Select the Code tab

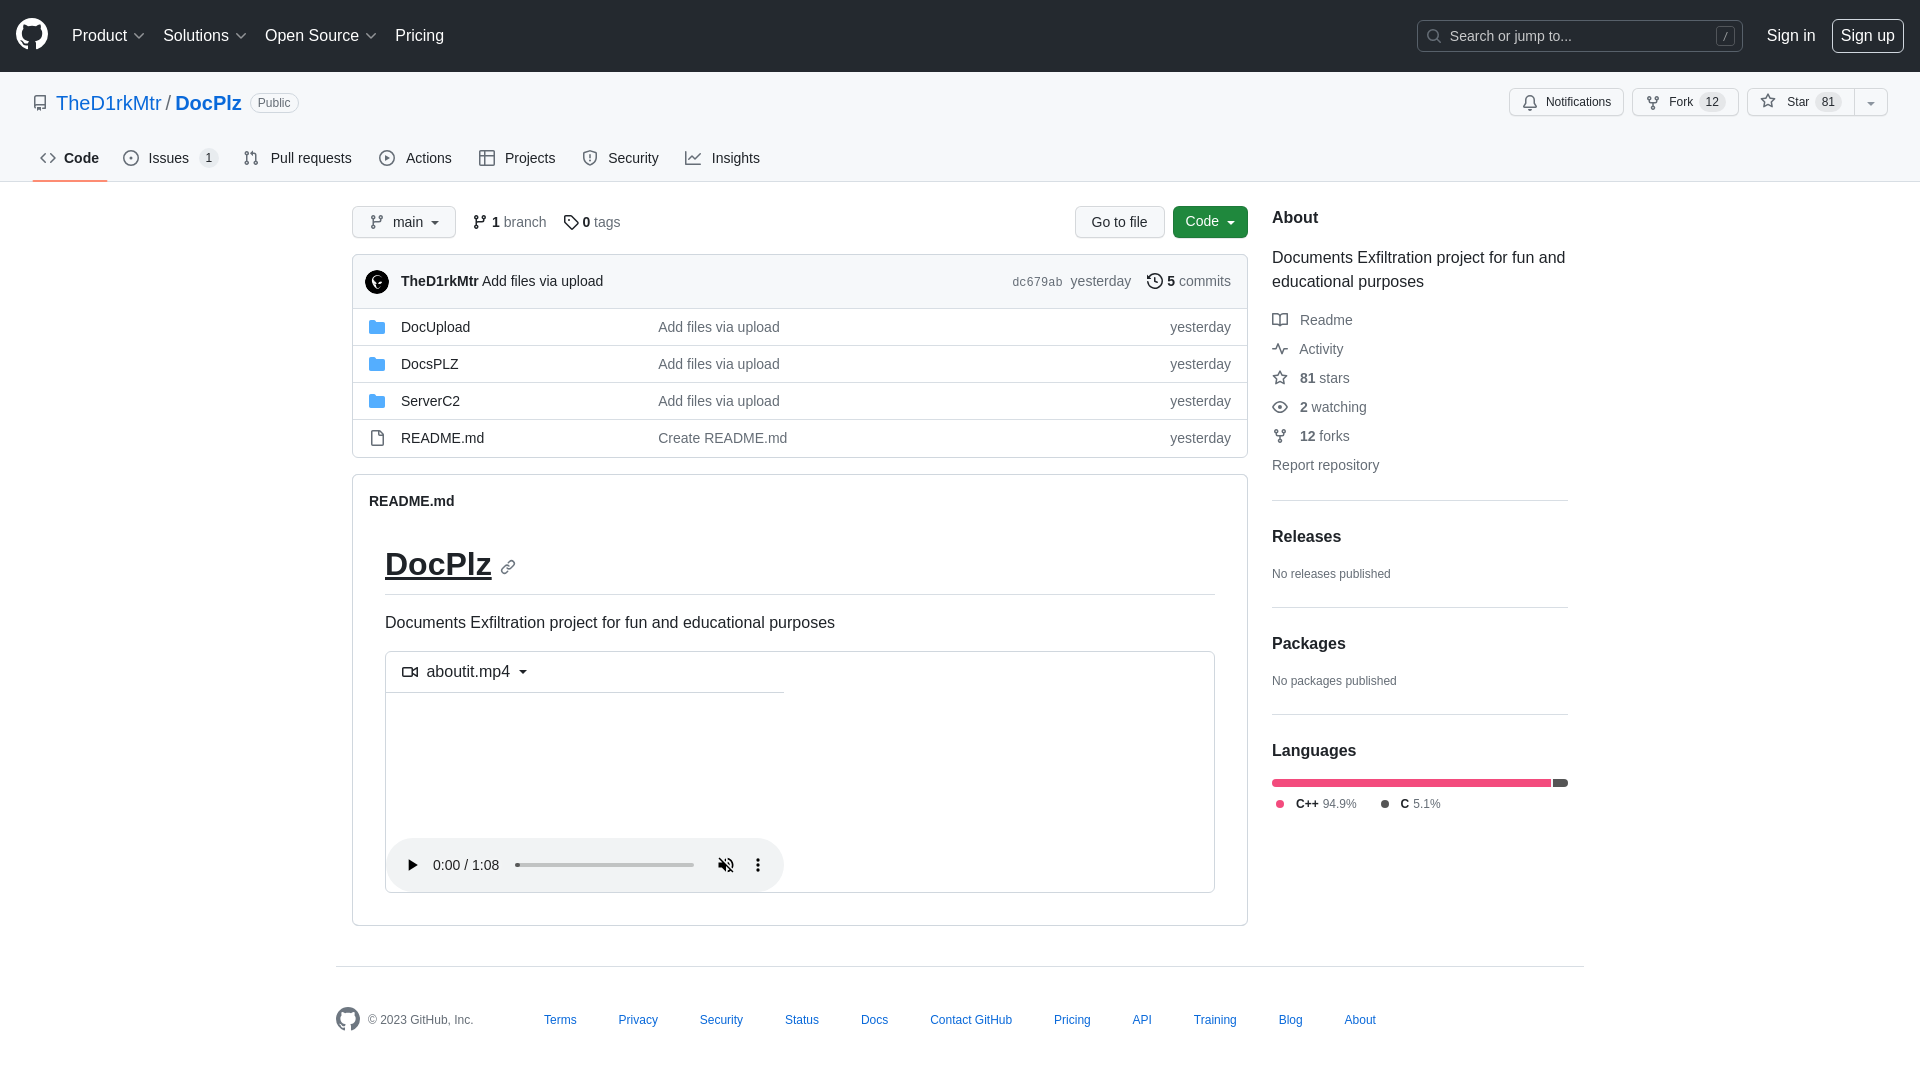pyautogui.click(x=70, y=158)
